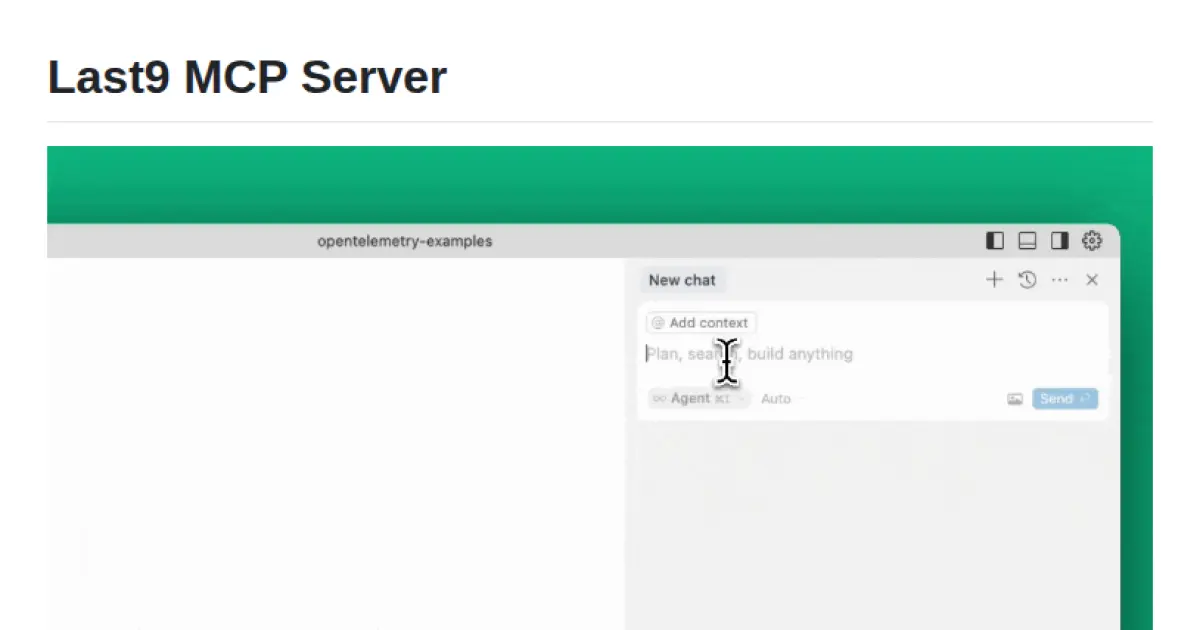Start a new chat with the plus icon
The height and width of the screenshot is (630, 1200).
coord(994,280)
